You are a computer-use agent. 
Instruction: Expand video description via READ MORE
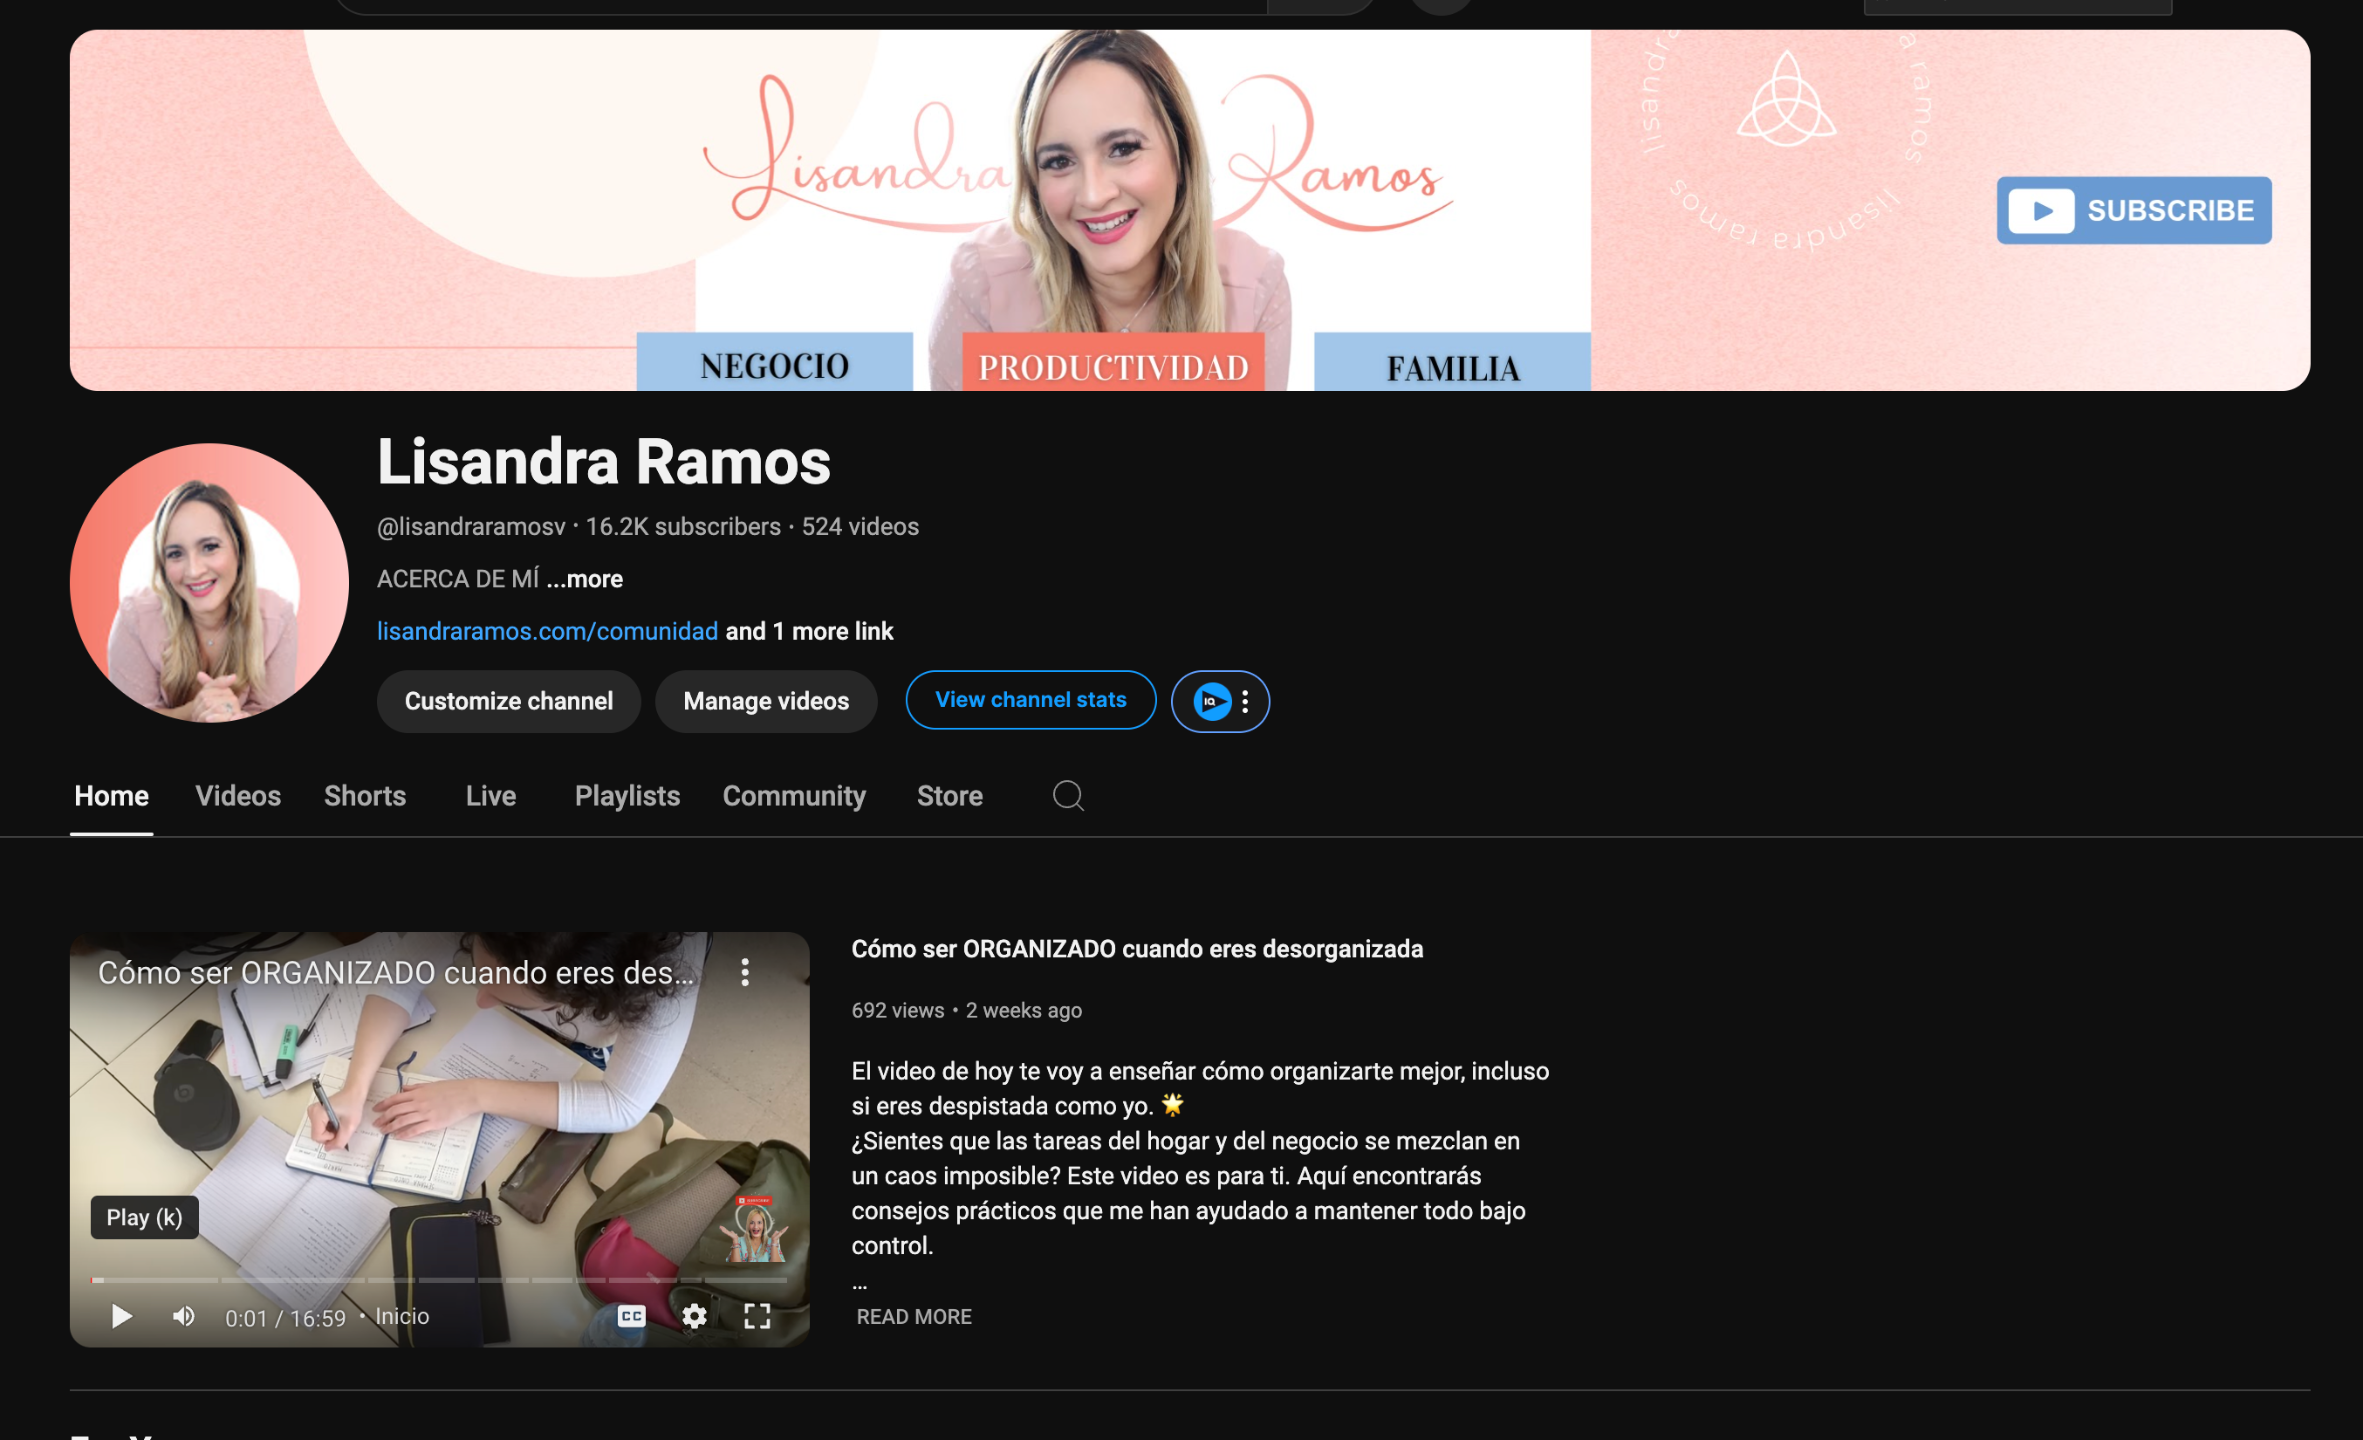coord(913,1317)
